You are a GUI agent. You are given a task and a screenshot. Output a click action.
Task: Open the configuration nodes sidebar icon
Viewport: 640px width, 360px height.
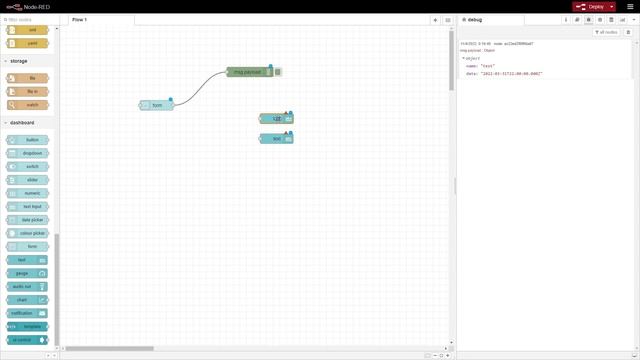point(600,20)
